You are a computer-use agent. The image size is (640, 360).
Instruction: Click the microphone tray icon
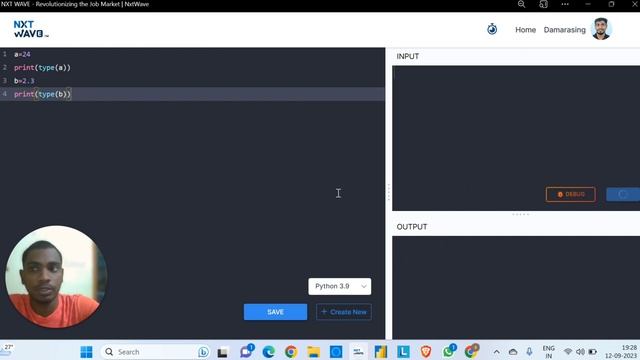[529, 351]
